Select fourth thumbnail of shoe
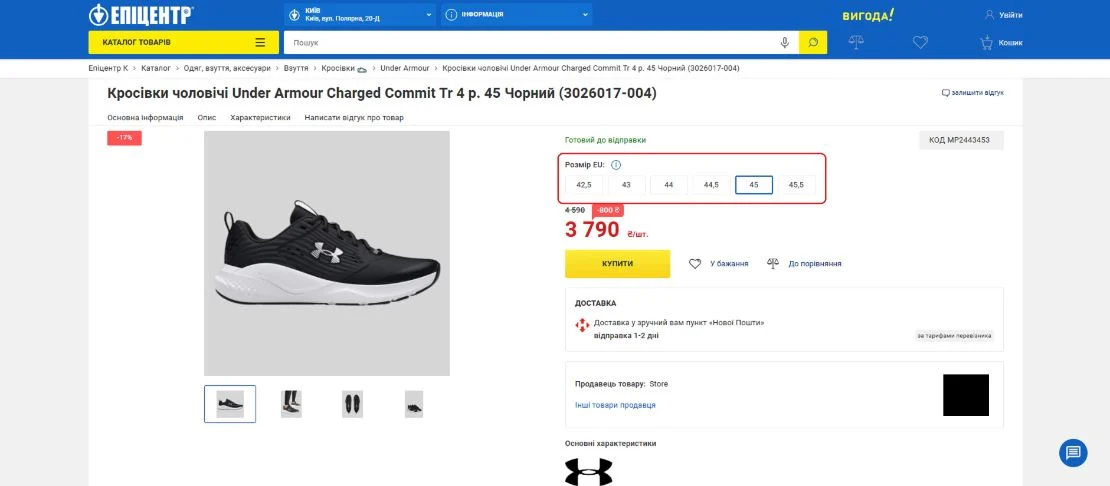This screenshot has height=486, width=1110. (x=414, y=404)
